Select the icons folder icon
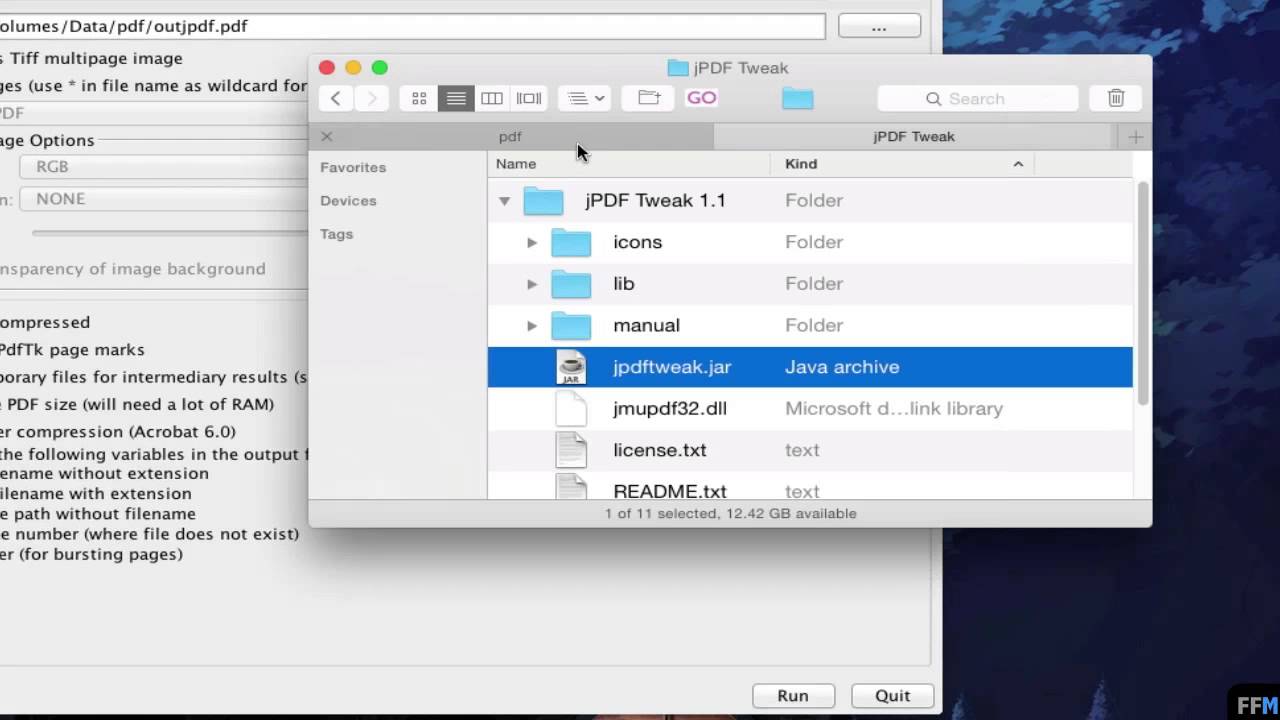Screen dimensions: 1280x720 tap(572, 242)
